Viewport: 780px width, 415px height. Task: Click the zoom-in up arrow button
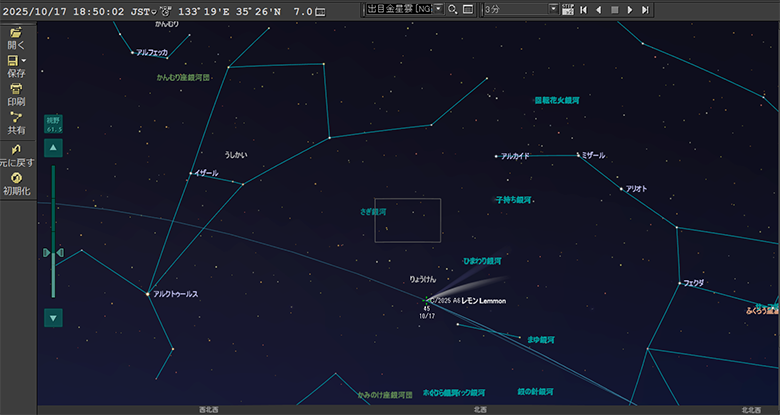(54, 148)
